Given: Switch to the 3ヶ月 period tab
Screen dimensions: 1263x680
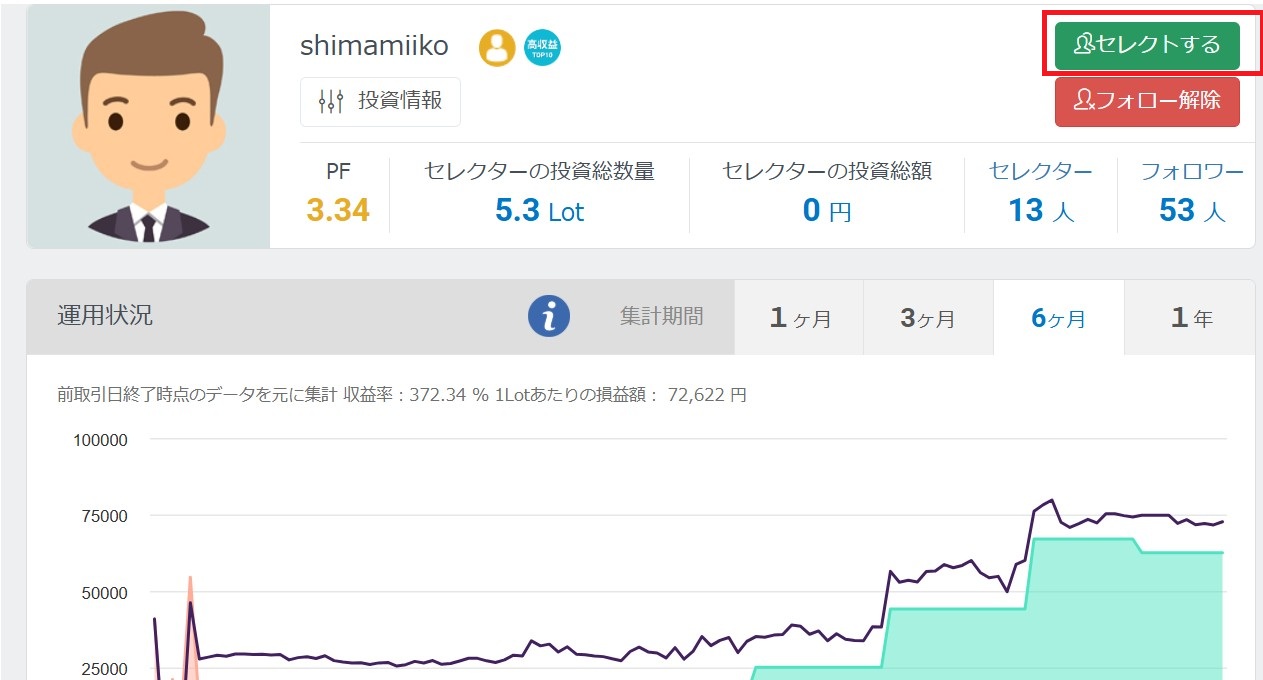Looking at the screenshot, I should click(x=928, y=318).
